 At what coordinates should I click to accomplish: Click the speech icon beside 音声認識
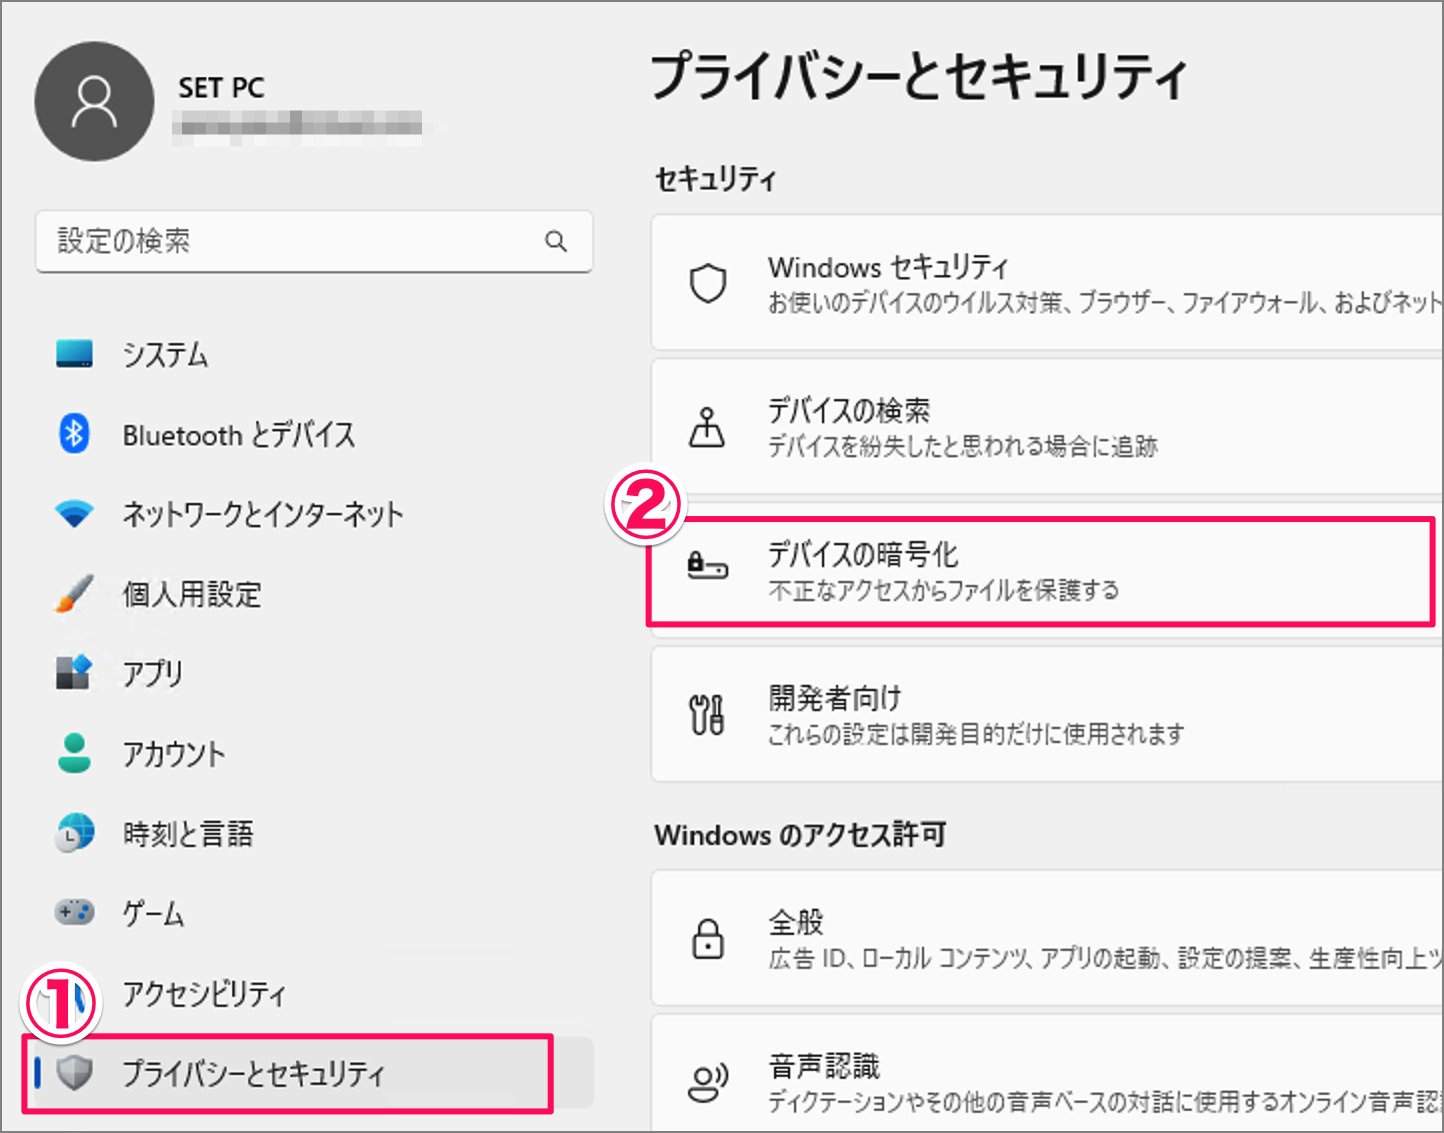click(x=708, y=1081)
